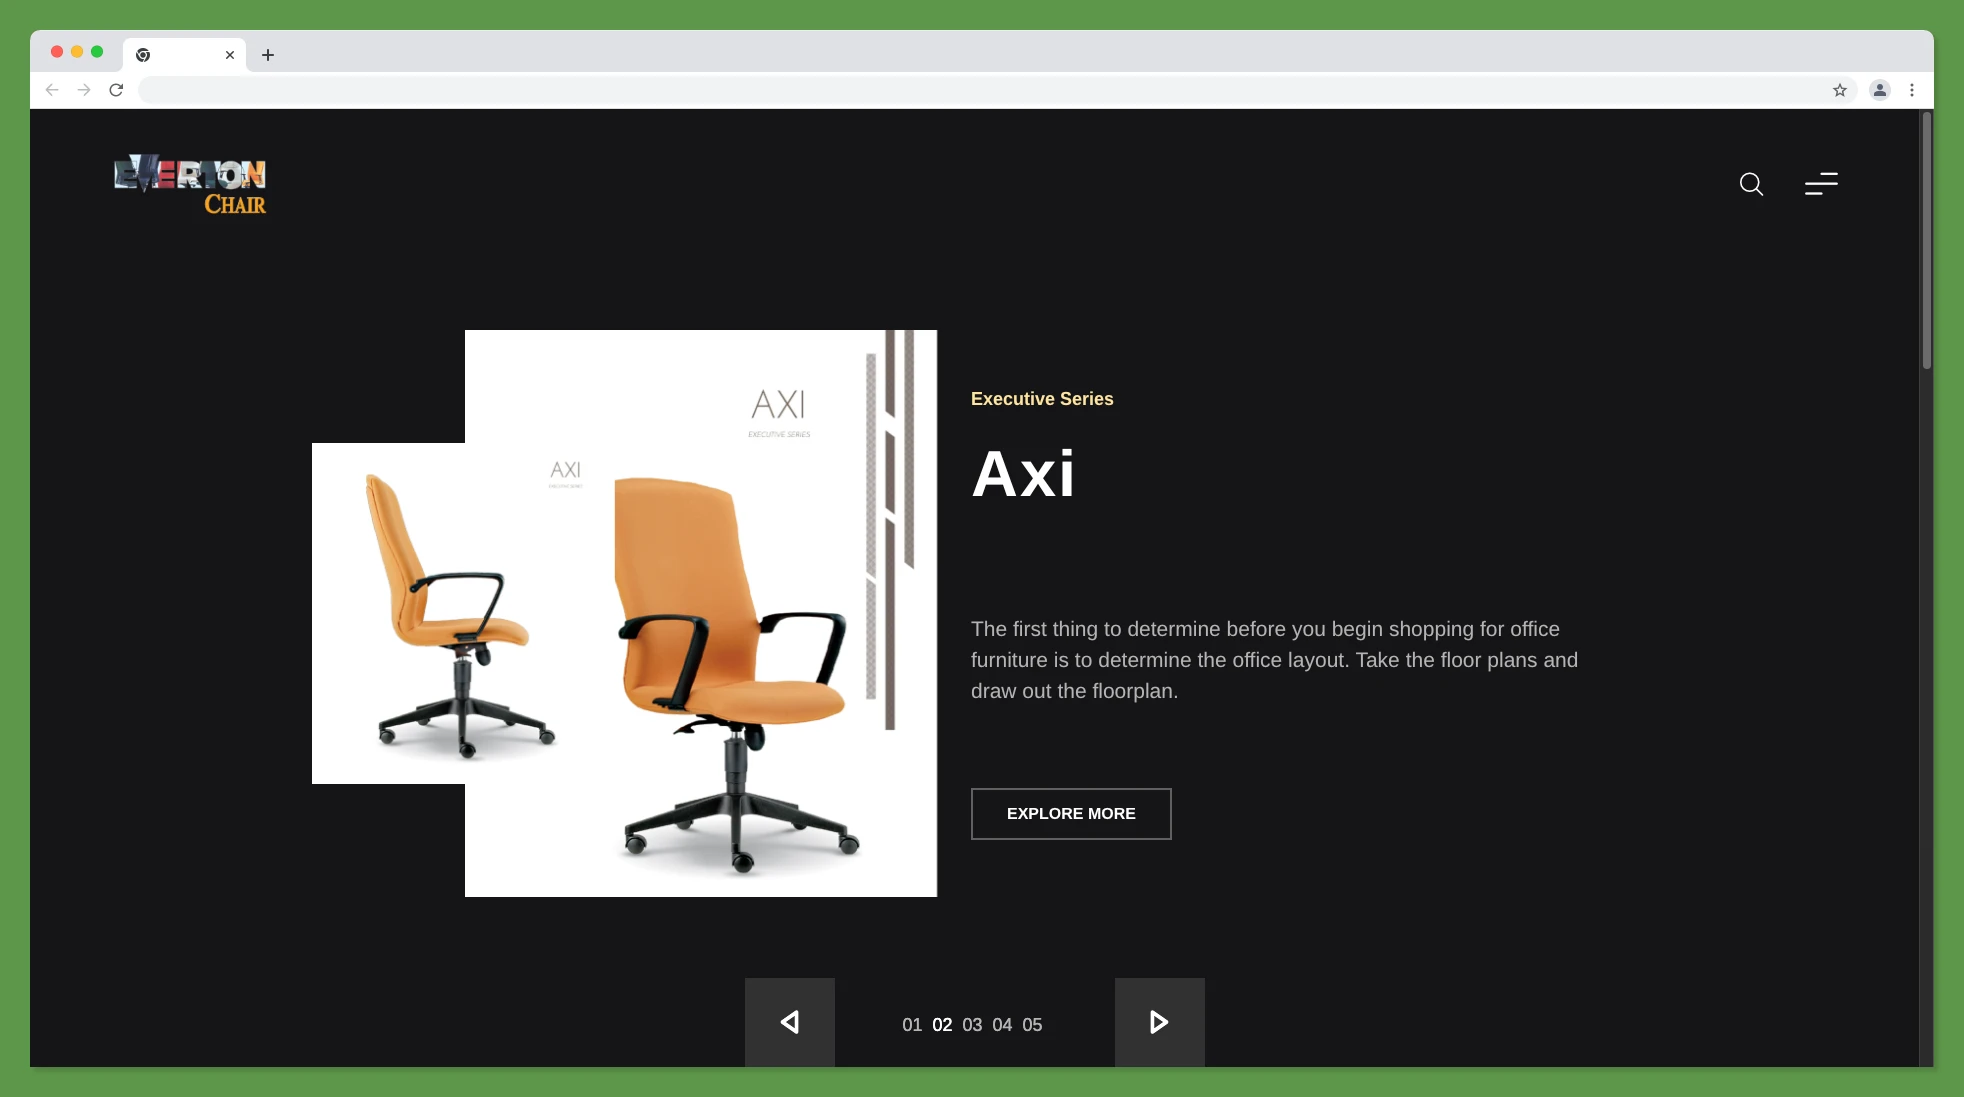Click the browser forward arrow
Image resolution: width=1964 pixels, height=1097 pixels.
pos(84,89)
